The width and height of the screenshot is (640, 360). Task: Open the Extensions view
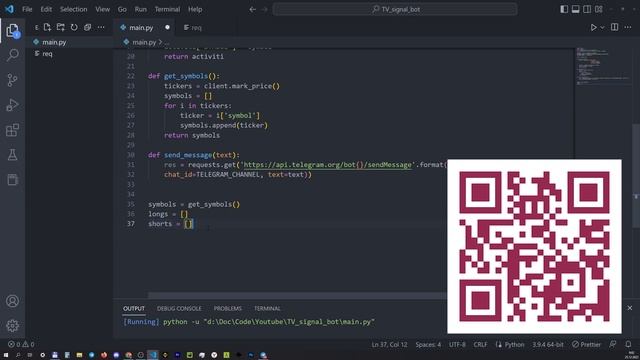(13, 130)
